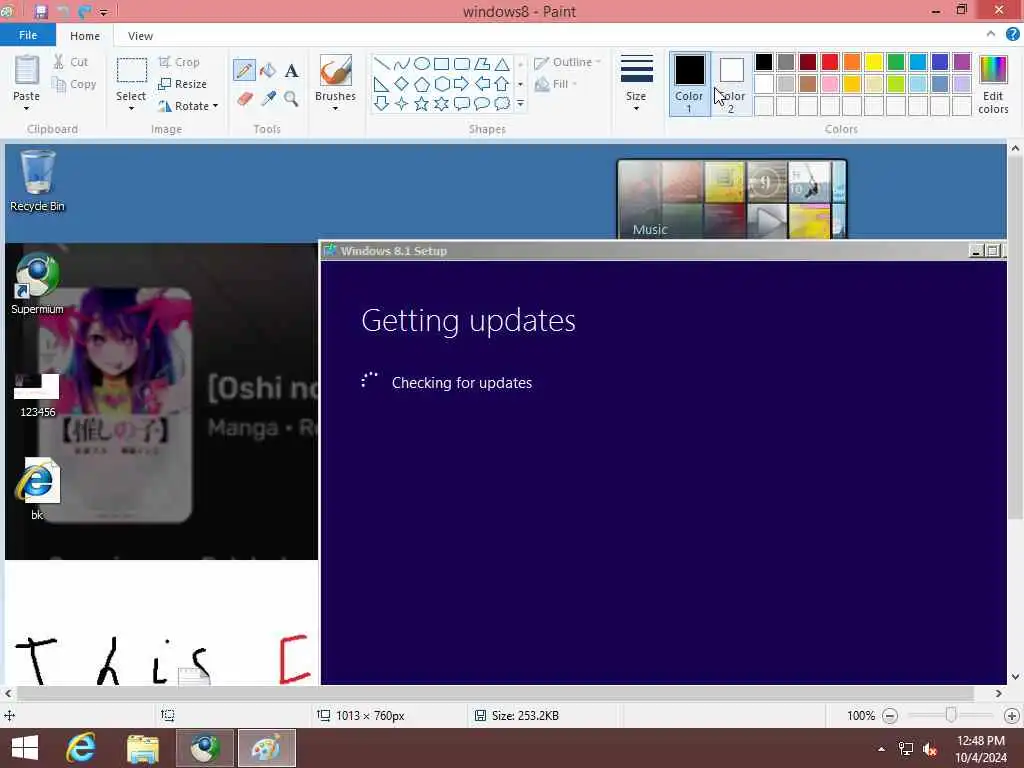Pick the red color swatch
Viewport: 1024px width, 768px height.
(830, 62)
